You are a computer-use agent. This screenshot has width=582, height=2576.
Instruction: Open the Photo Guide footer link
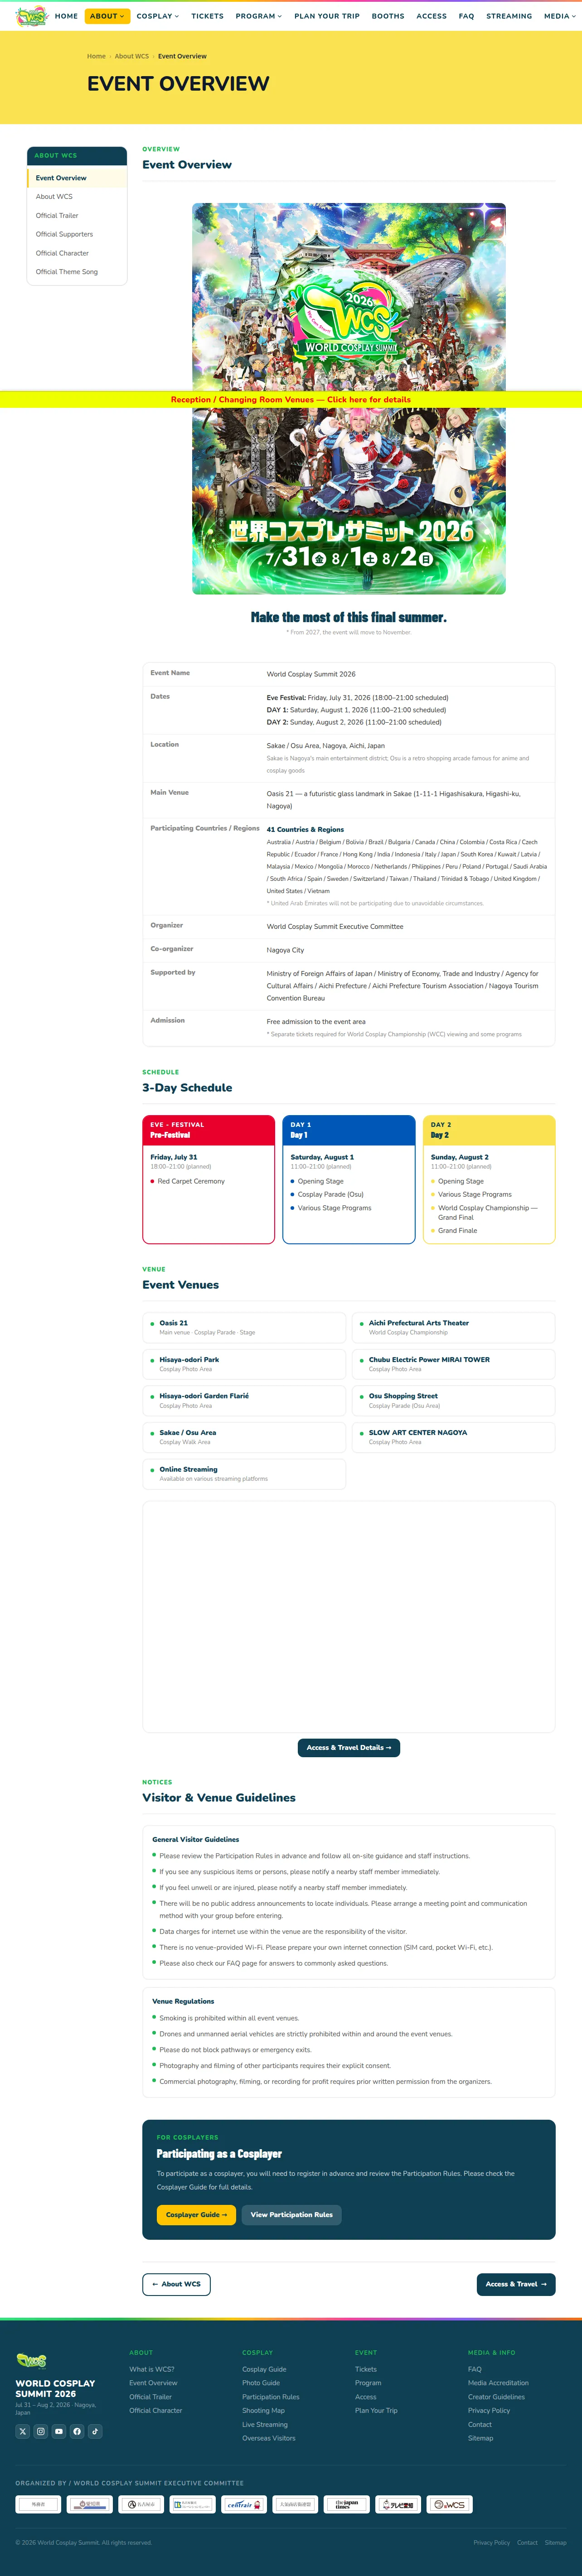(261, 2383)
